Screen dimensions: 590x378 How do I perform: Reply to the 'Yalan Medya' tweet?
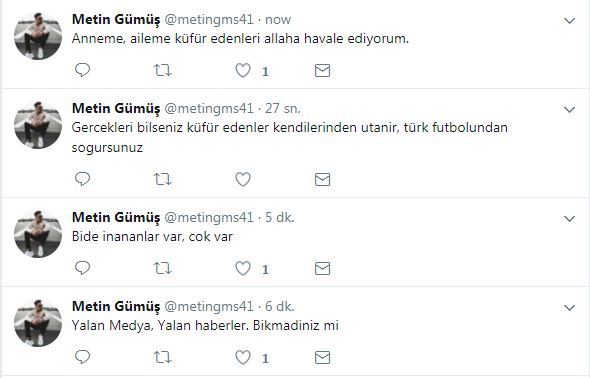pos(82,357)
